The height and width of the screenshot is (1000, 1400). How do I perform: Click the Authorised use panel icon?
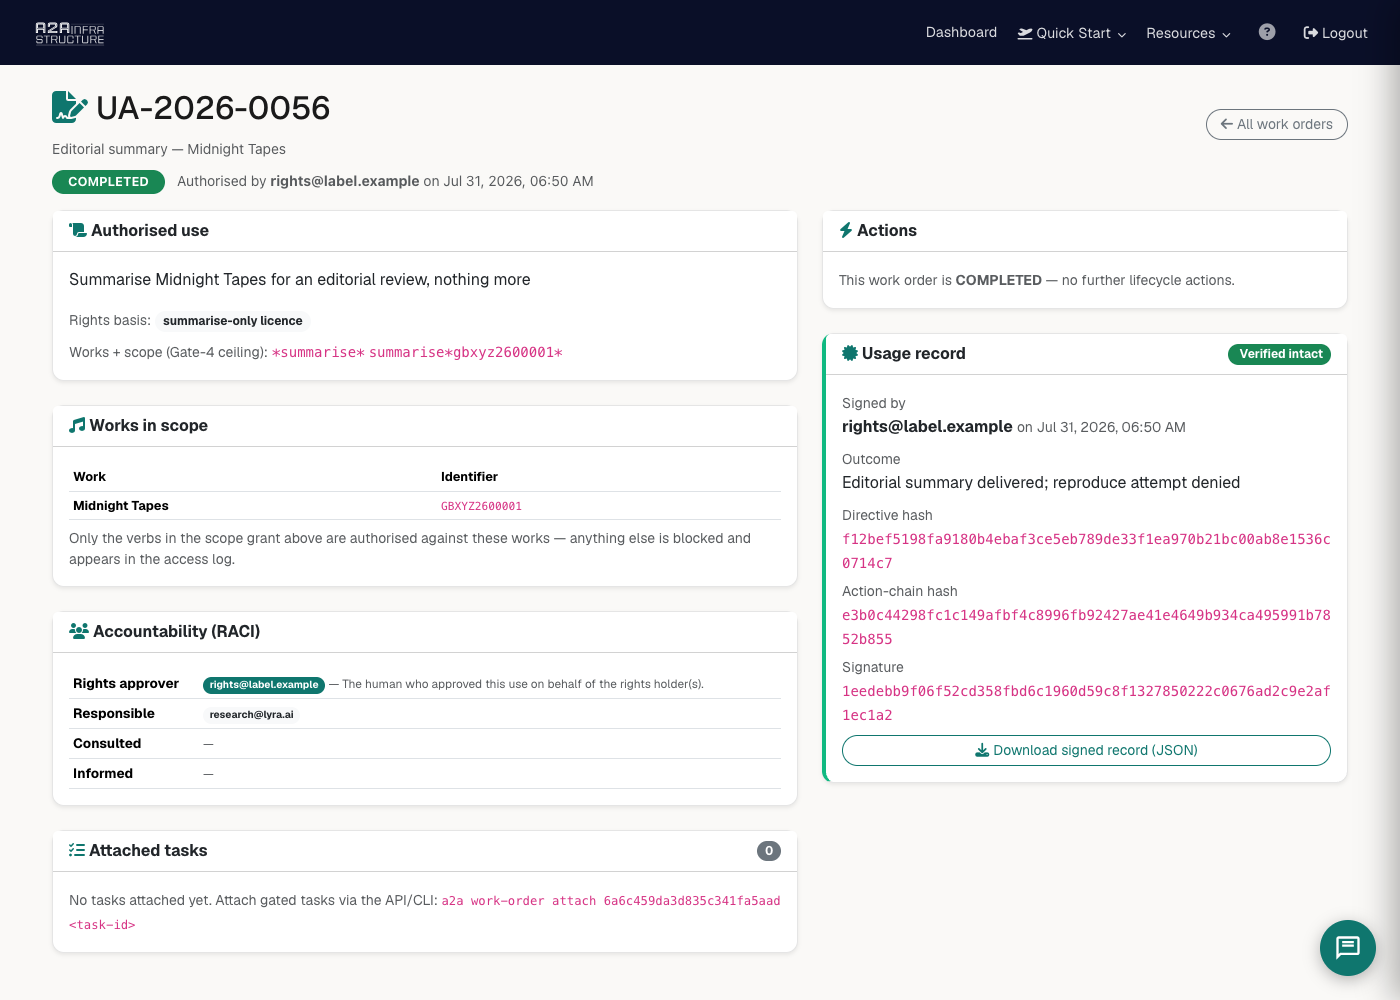pyautogui.click(x=77, y=230)
